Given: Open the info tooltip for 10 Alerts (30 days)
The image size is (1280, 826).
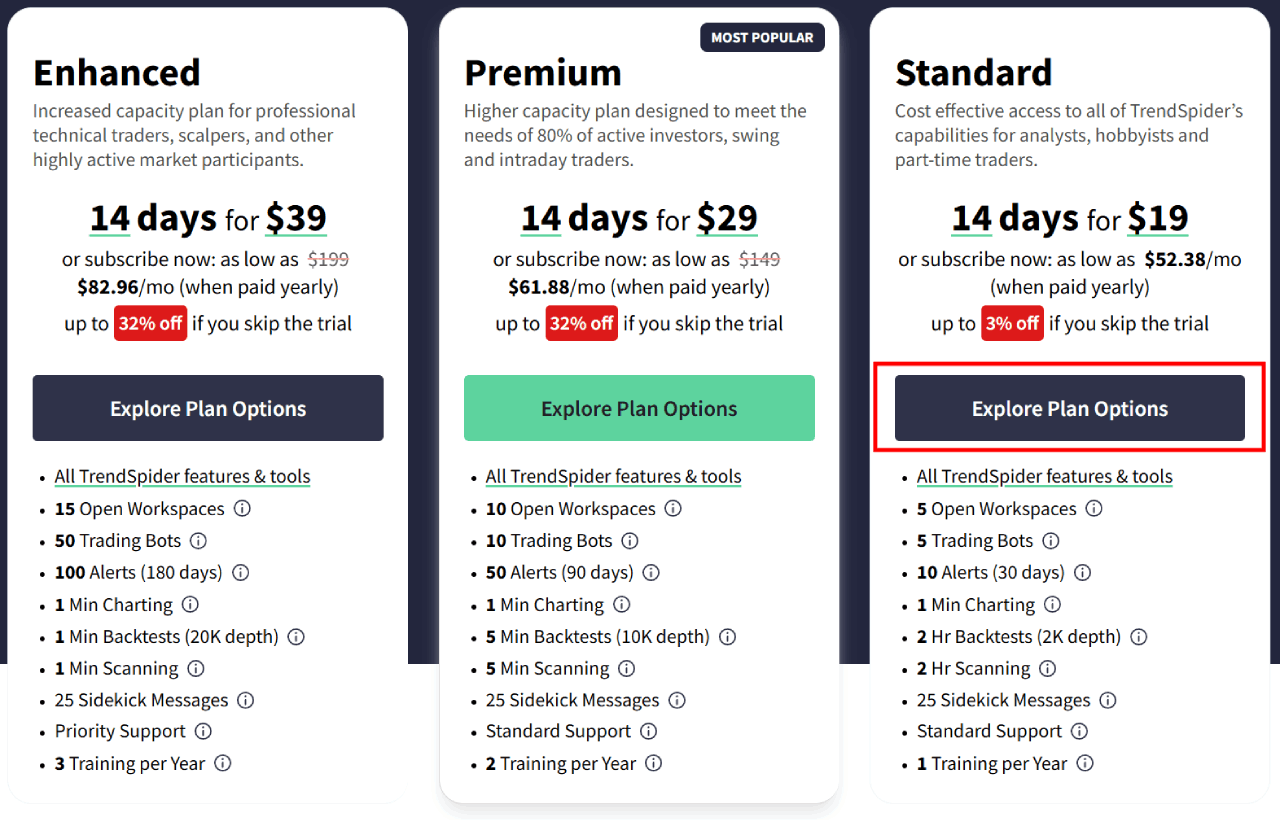Looking at the screenshot, I should 1082,573.
